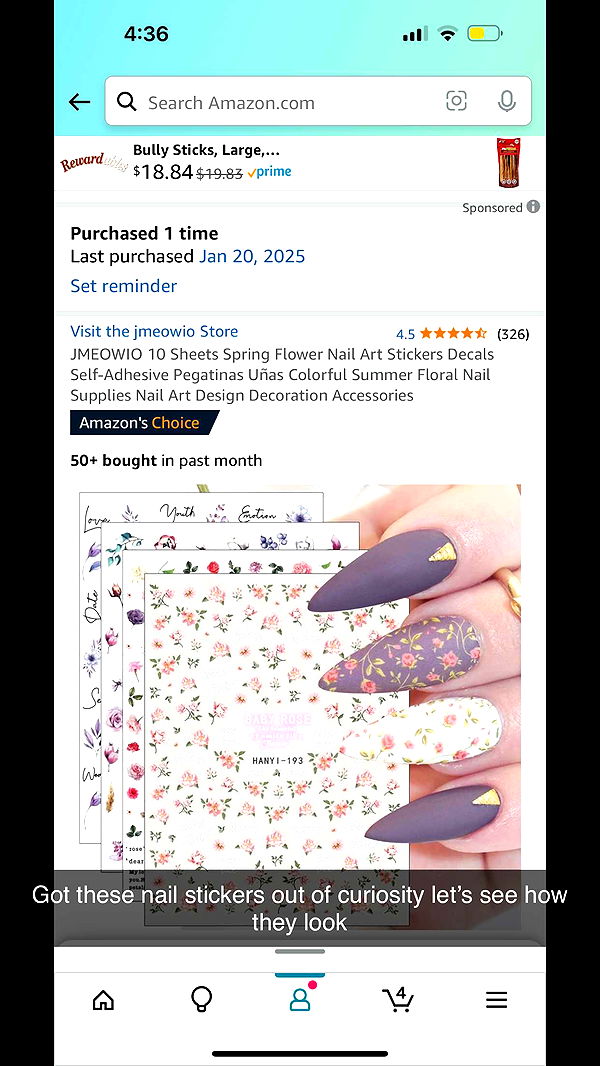View the 326 customer reviews
Image resolution: width=600 pixels, height=1066 pixels.
(513, 334)
